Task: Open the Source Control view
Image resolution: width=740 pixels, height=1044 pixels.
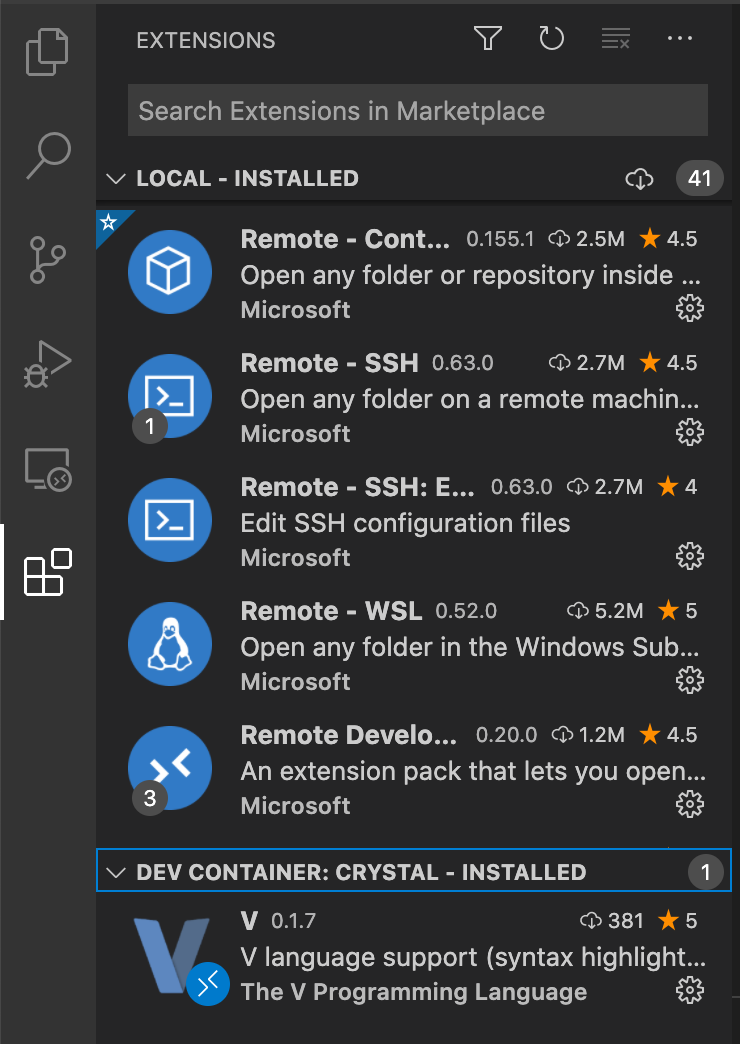Action: (47, 260)
